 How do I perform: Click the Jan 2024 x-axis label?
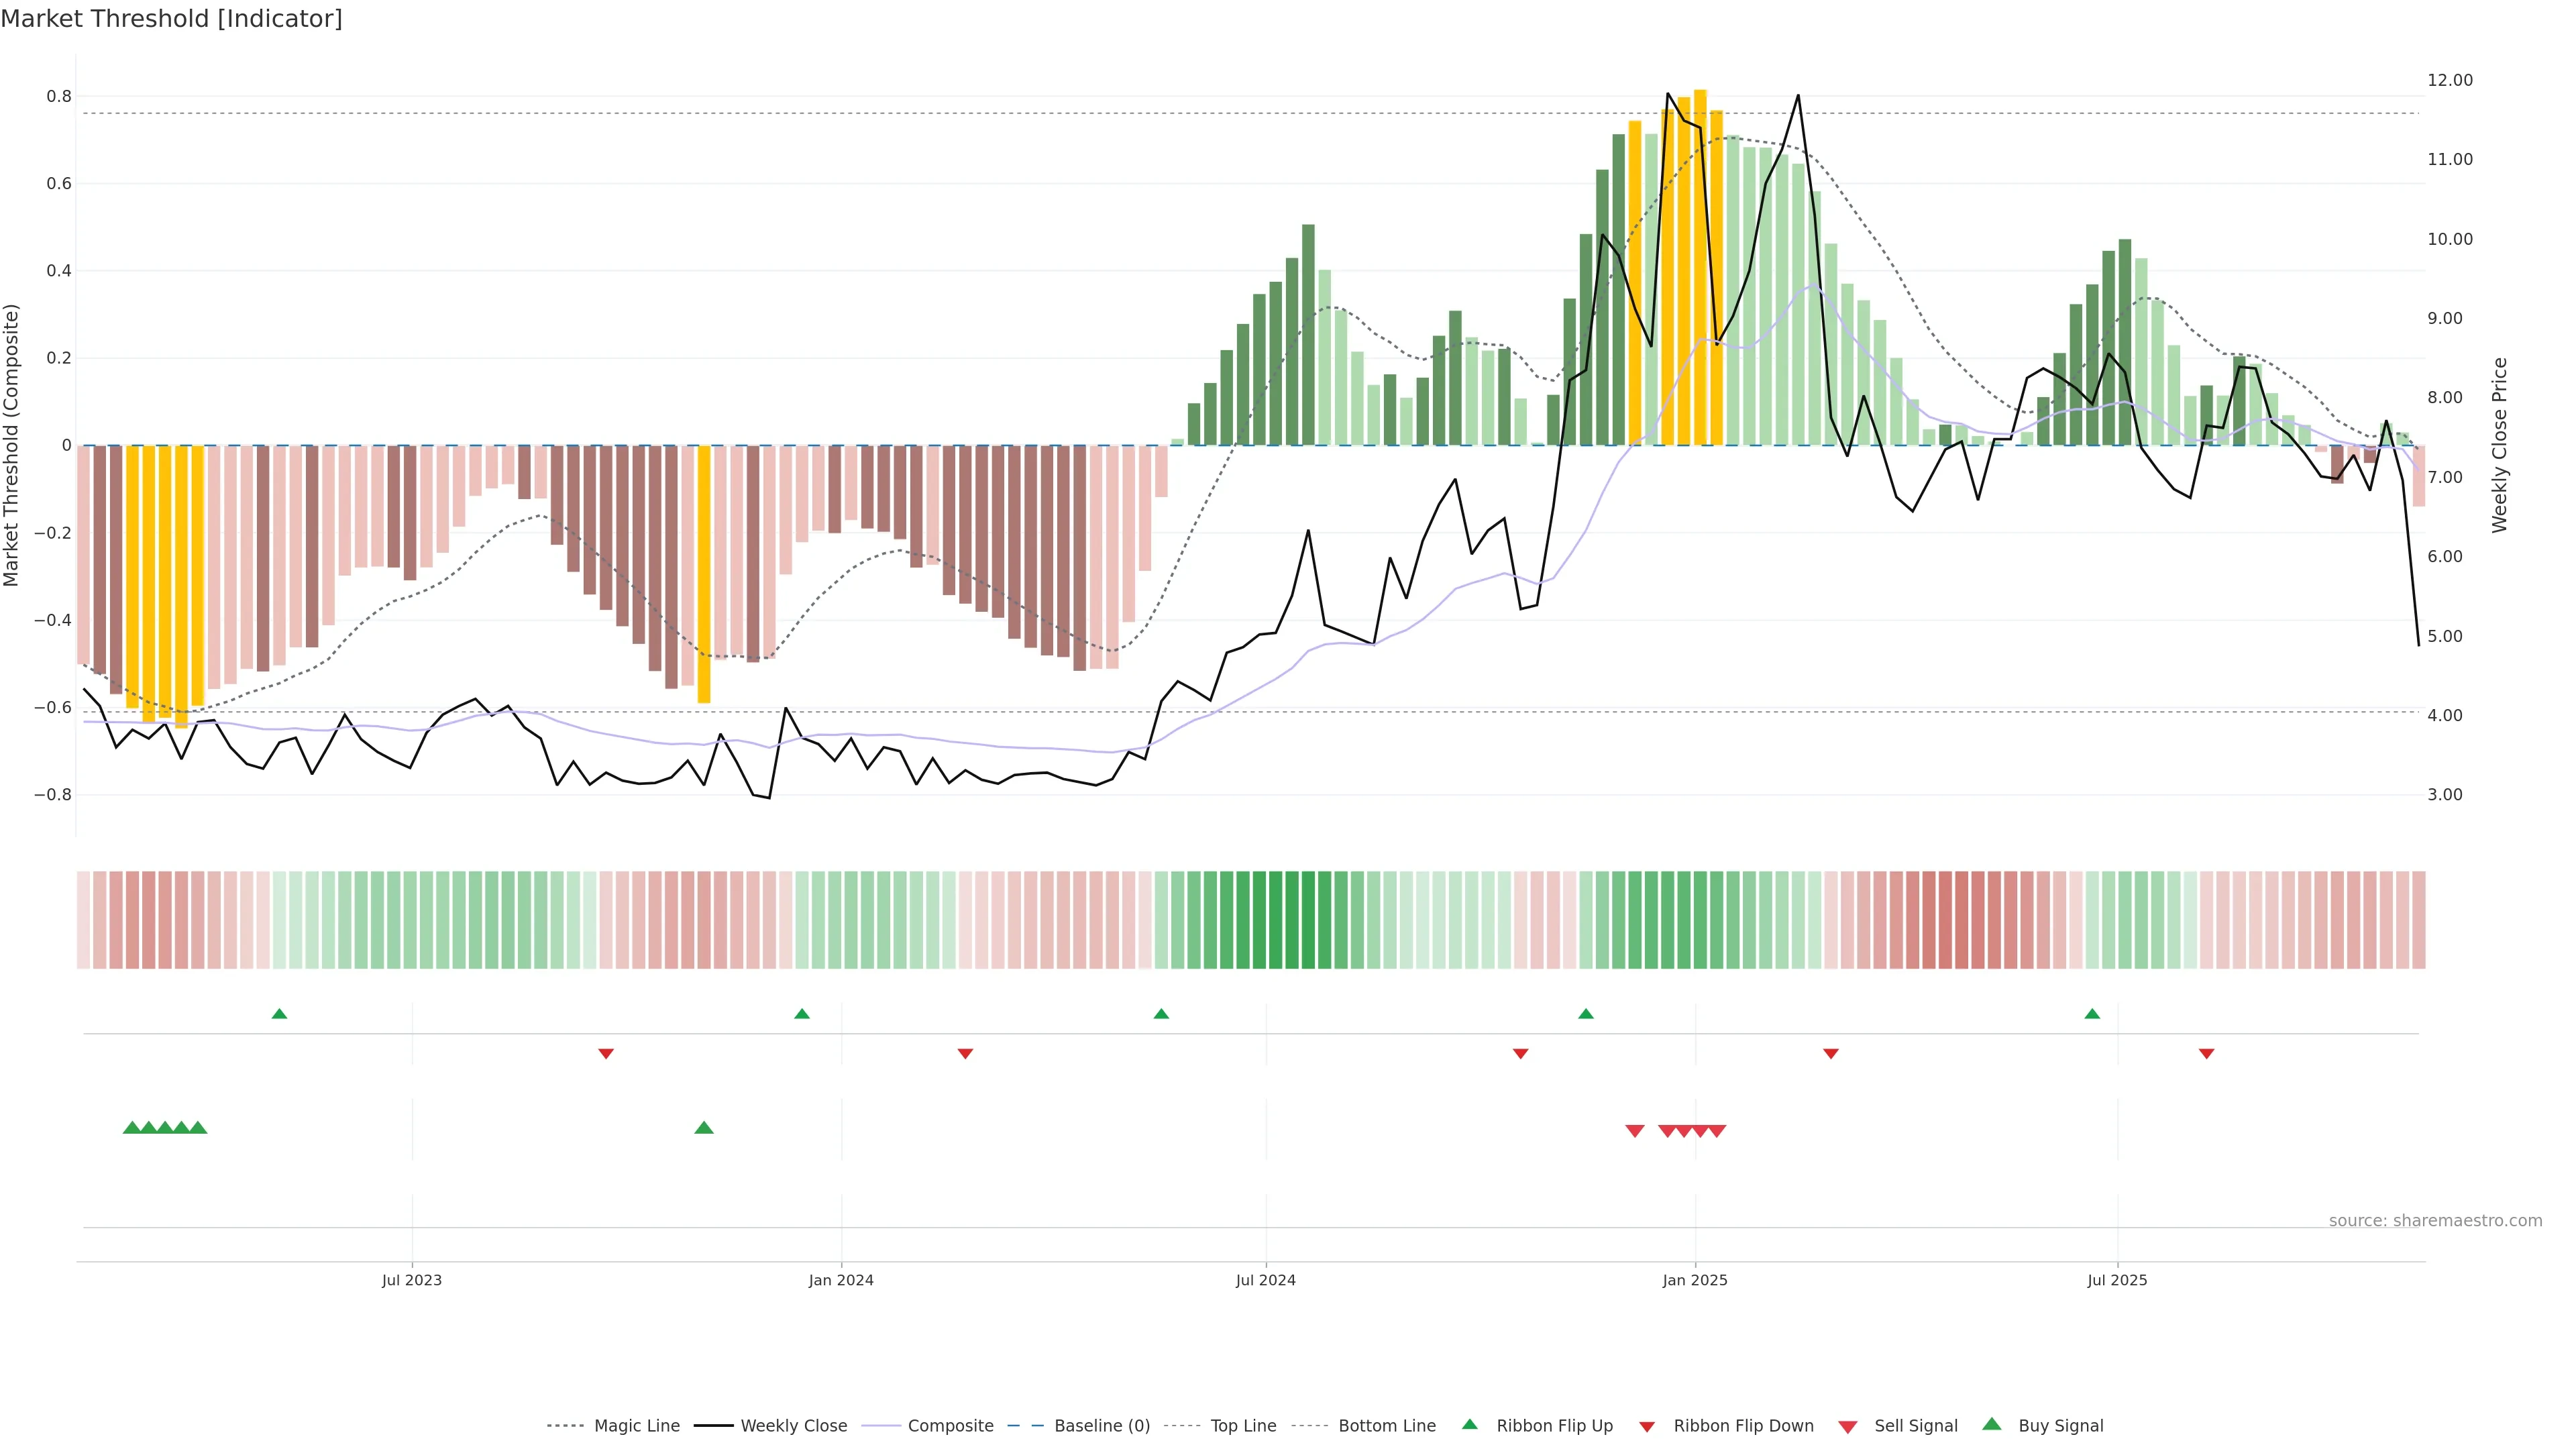click(841, 1280)
